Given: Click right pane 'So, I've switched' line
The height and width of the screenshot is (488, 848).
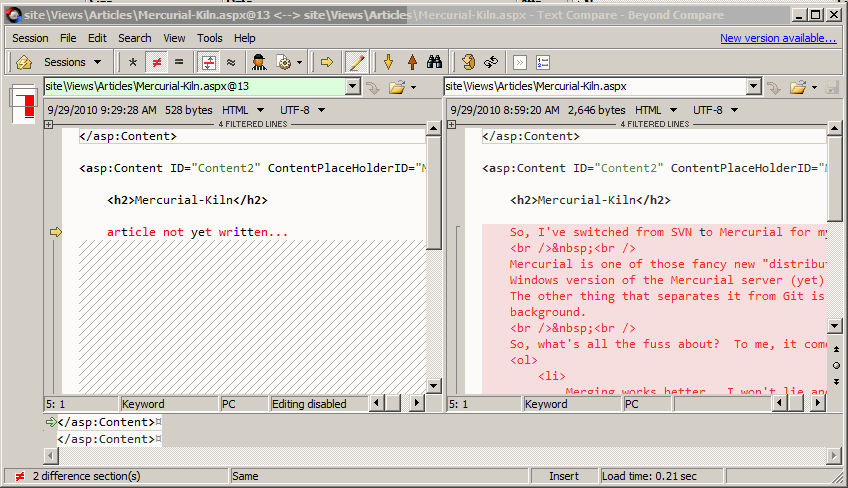Looking at the screenshot, I should 668,232.
